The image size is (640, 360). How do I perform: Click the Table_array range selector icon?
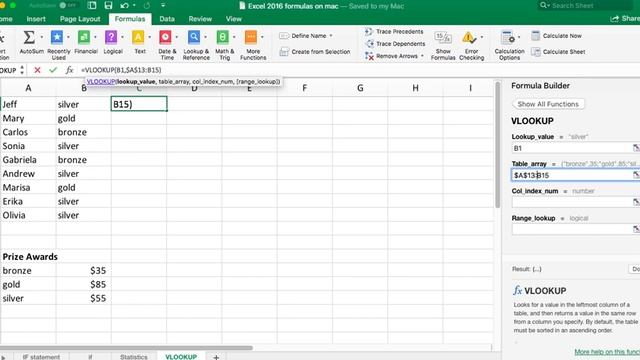[x=636, y=175]
